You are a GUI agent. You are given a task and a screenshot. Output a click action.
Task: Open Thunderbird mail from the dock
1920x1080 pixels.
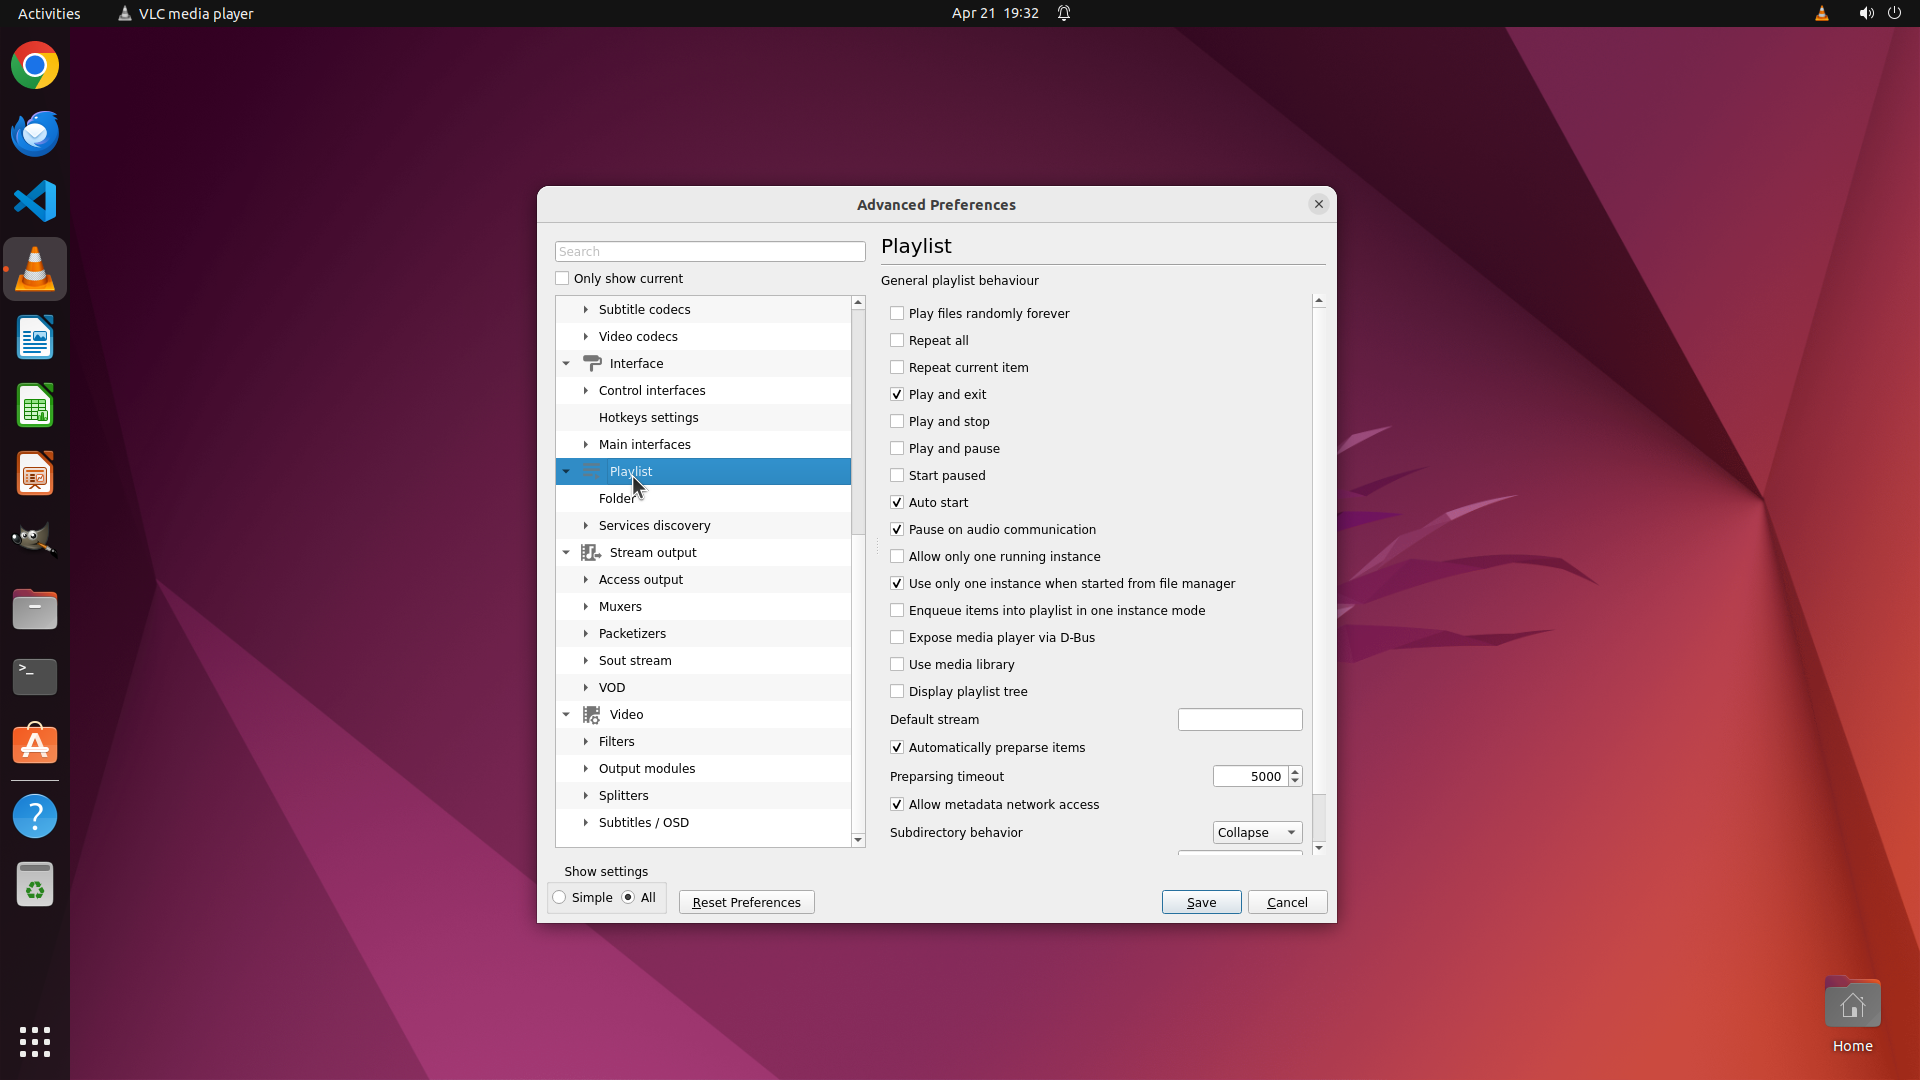point(35,133)
